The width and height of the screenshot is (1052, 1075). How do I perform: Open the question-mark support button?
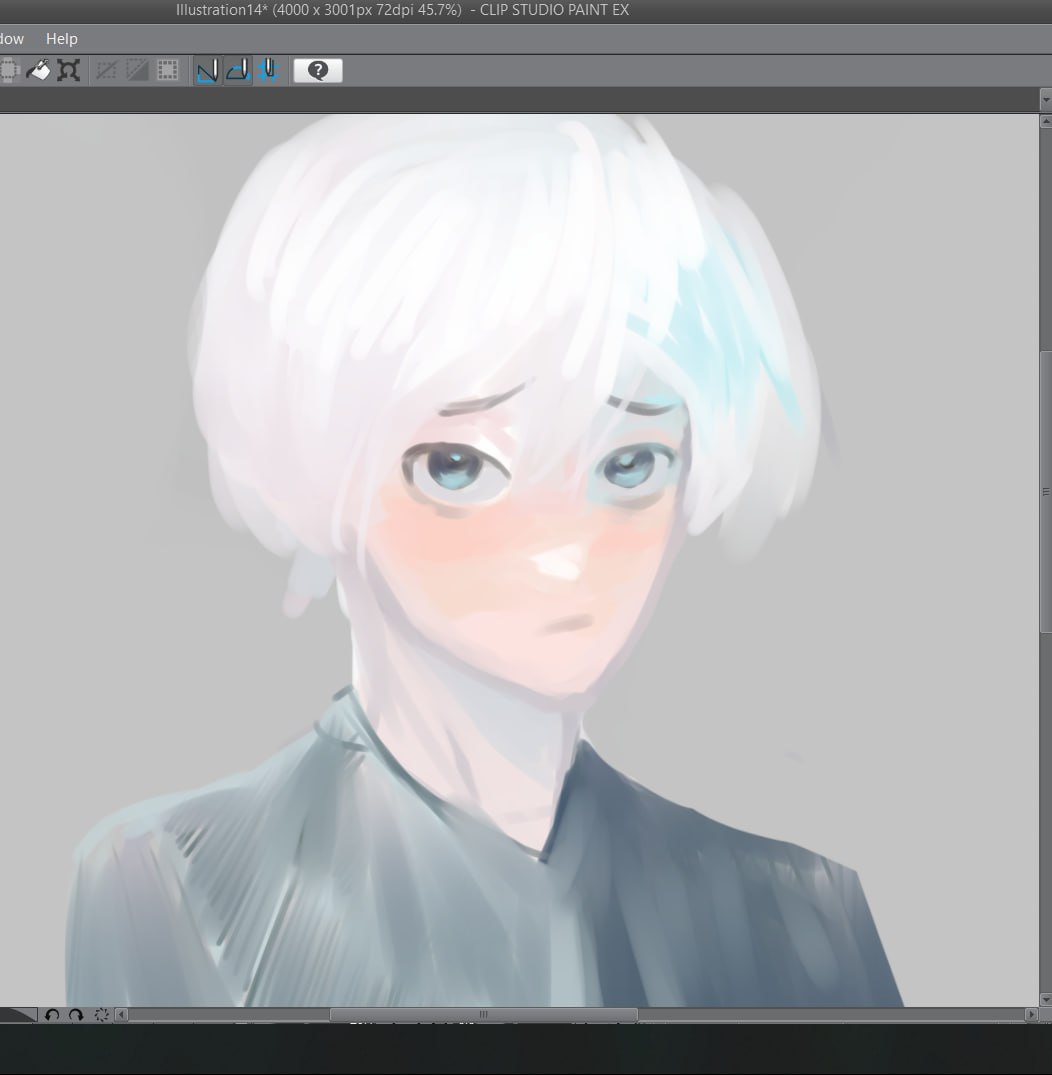pyautogui.click(x=318, y=70)
